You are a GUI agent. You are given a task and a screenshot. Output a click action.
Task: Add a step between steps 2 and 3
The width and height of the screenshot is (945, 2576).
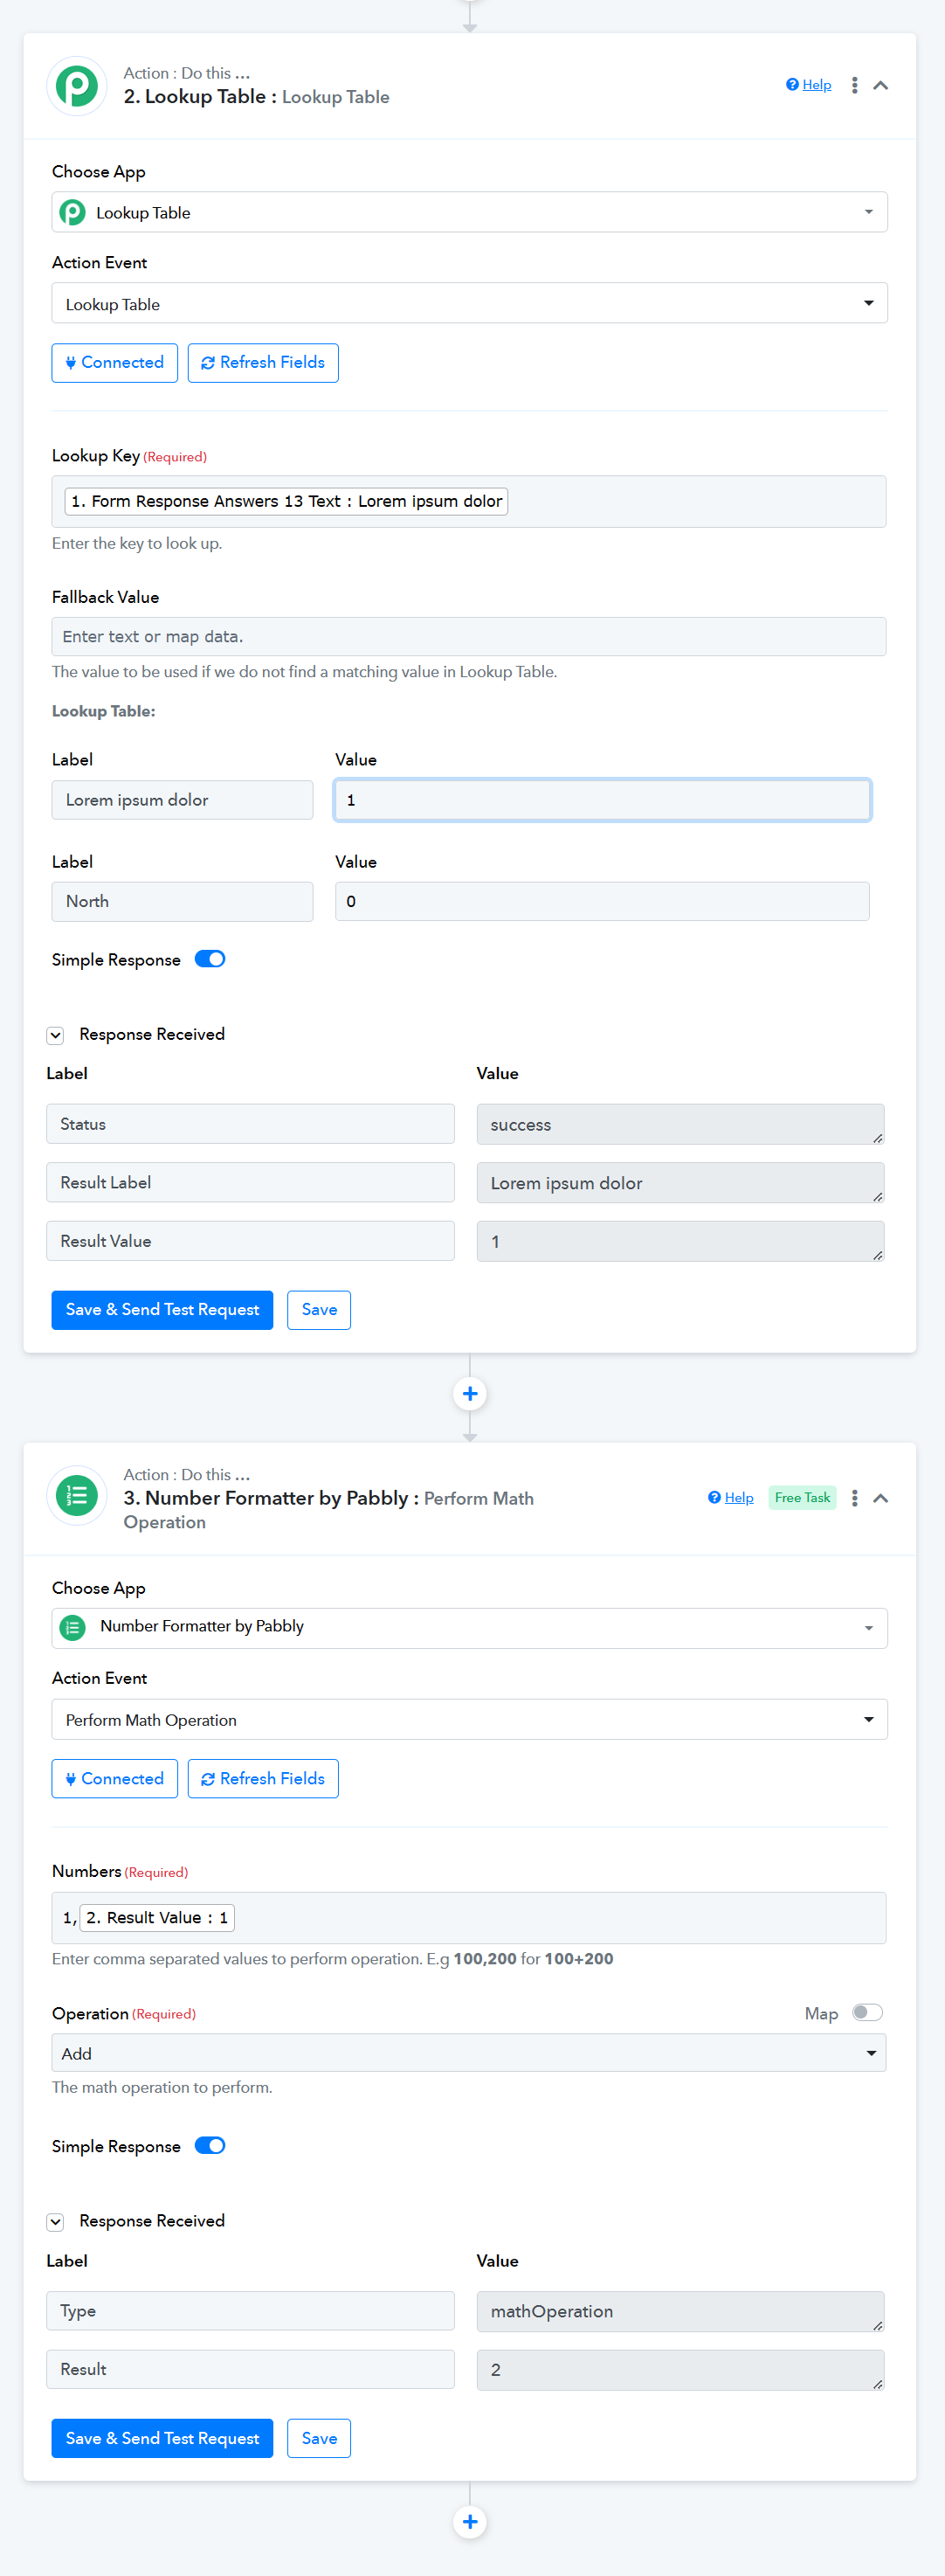tap(470, 1394)
